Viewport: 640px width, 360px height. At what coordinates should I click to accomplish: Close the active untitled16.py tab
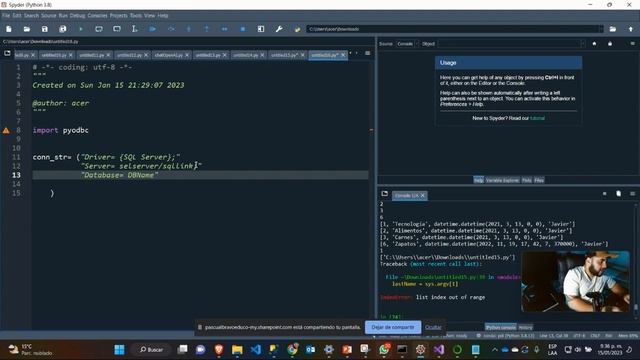(x=343, y=55)
